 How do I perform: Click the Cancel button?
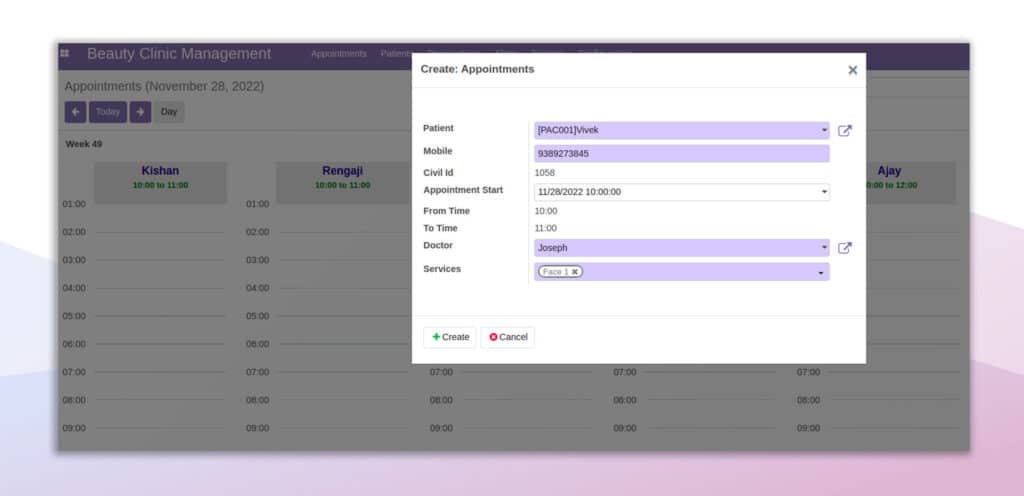coord(508,337)
